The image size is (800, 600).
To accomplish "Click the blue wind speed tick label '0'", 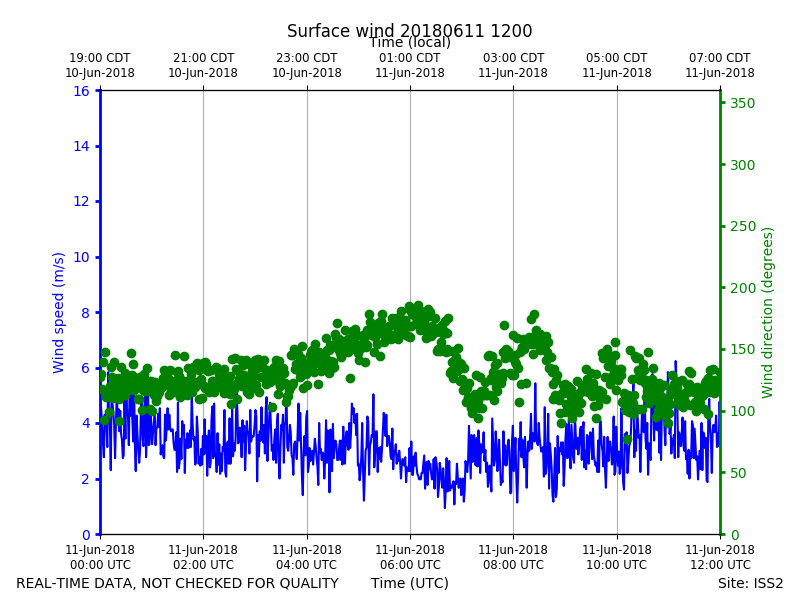I will click(x=85, y=535).
